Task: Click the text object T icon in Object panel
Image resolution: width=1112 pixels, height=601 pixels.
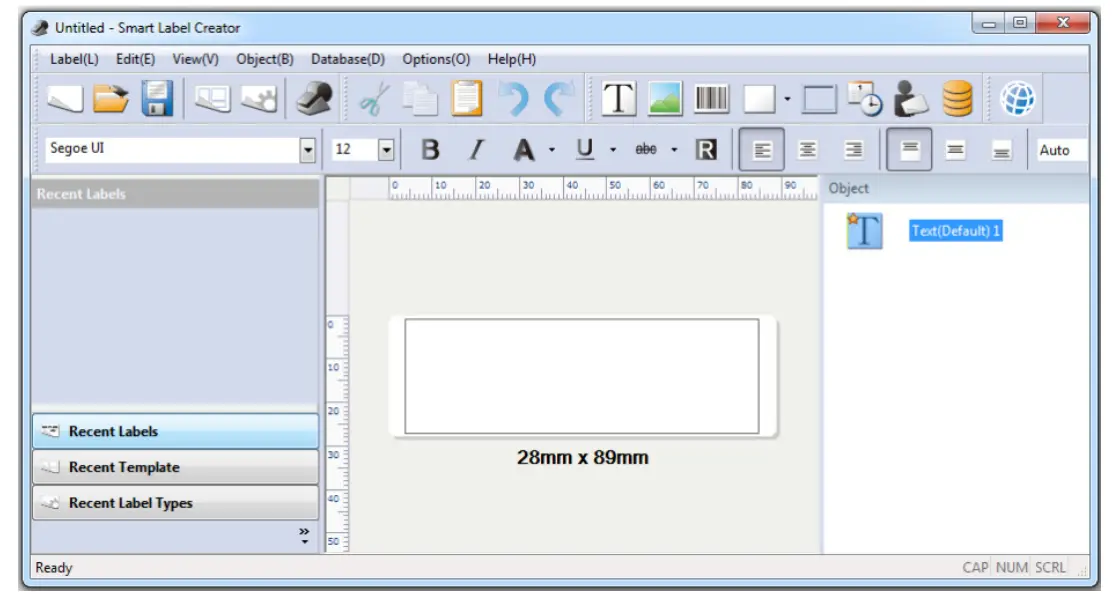Action: tap(864, 231)
